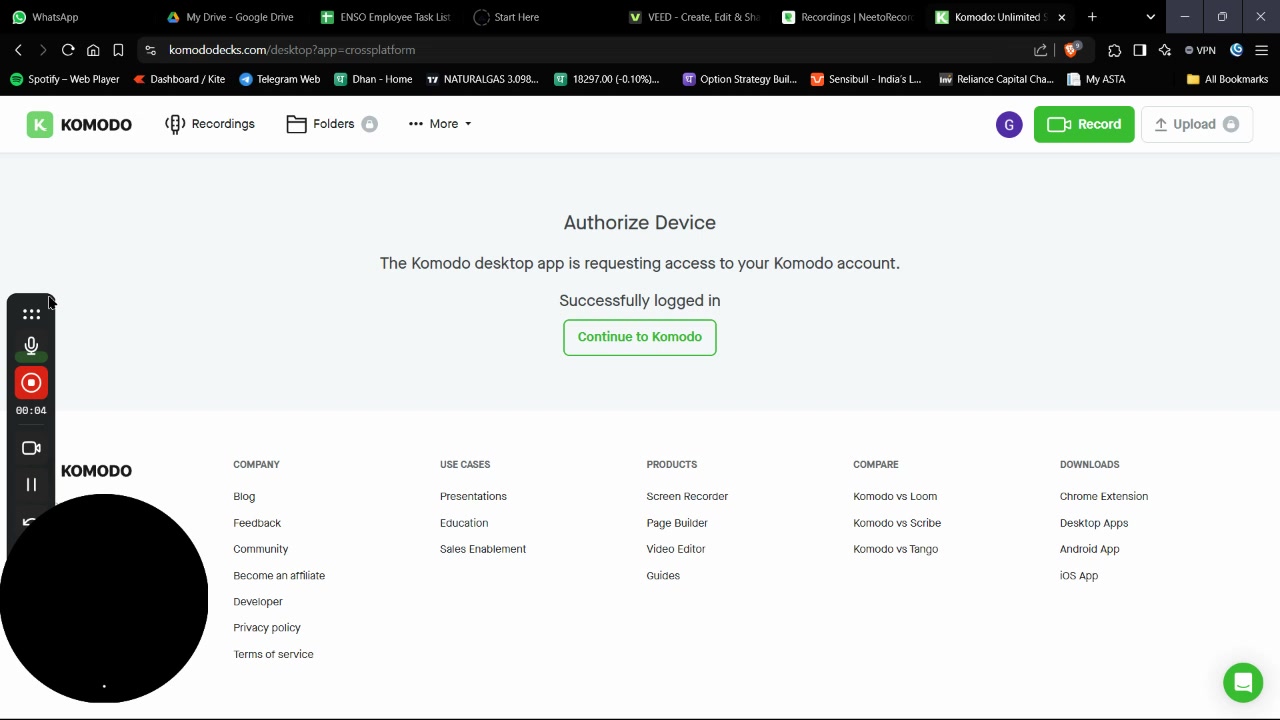The height and width of the screenshot is (720, 1280).
Task: Switch to Recordings NeetoRecord tab
Action: [847, 17]
